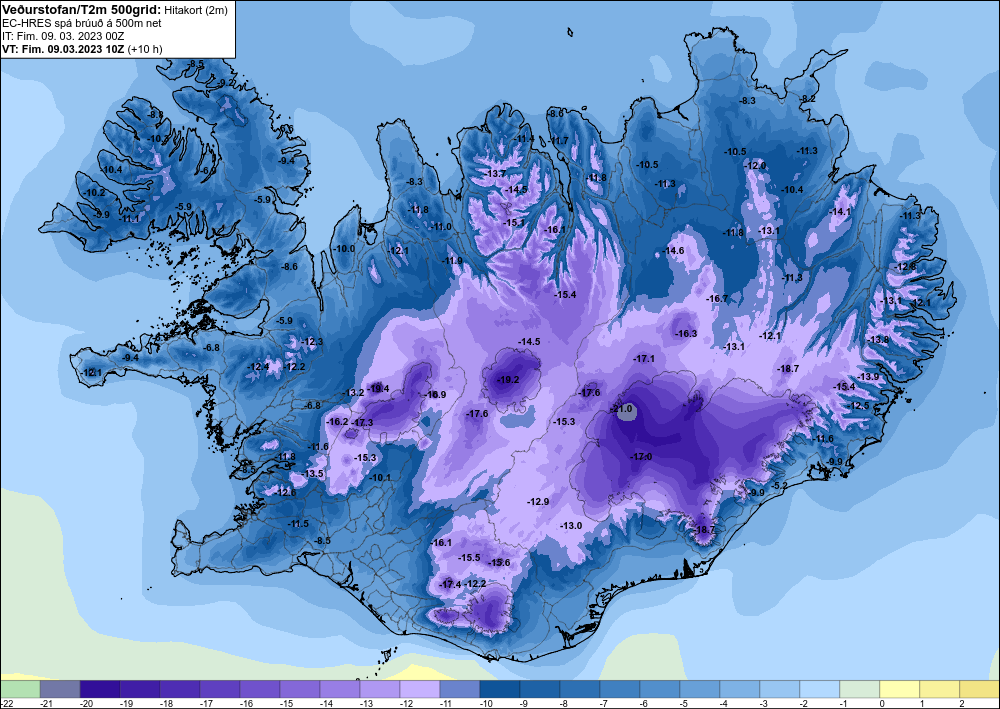
Task: Click the -12.0 temperature label
Action: (x=756, y=166)
